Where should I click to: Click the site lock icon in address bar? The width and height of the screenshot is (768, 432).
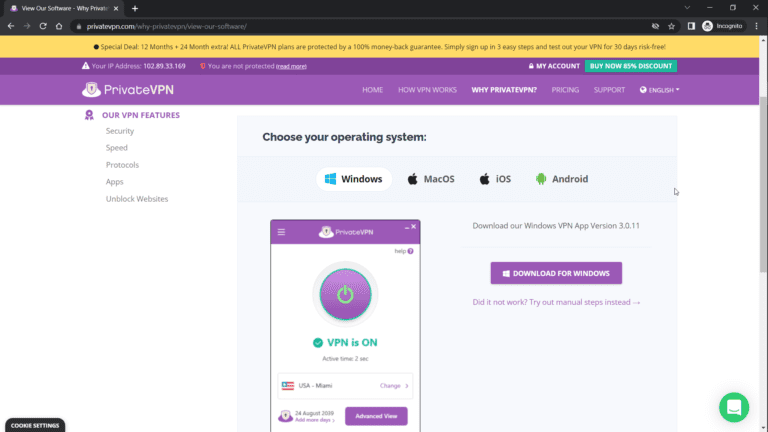(79, 26)
